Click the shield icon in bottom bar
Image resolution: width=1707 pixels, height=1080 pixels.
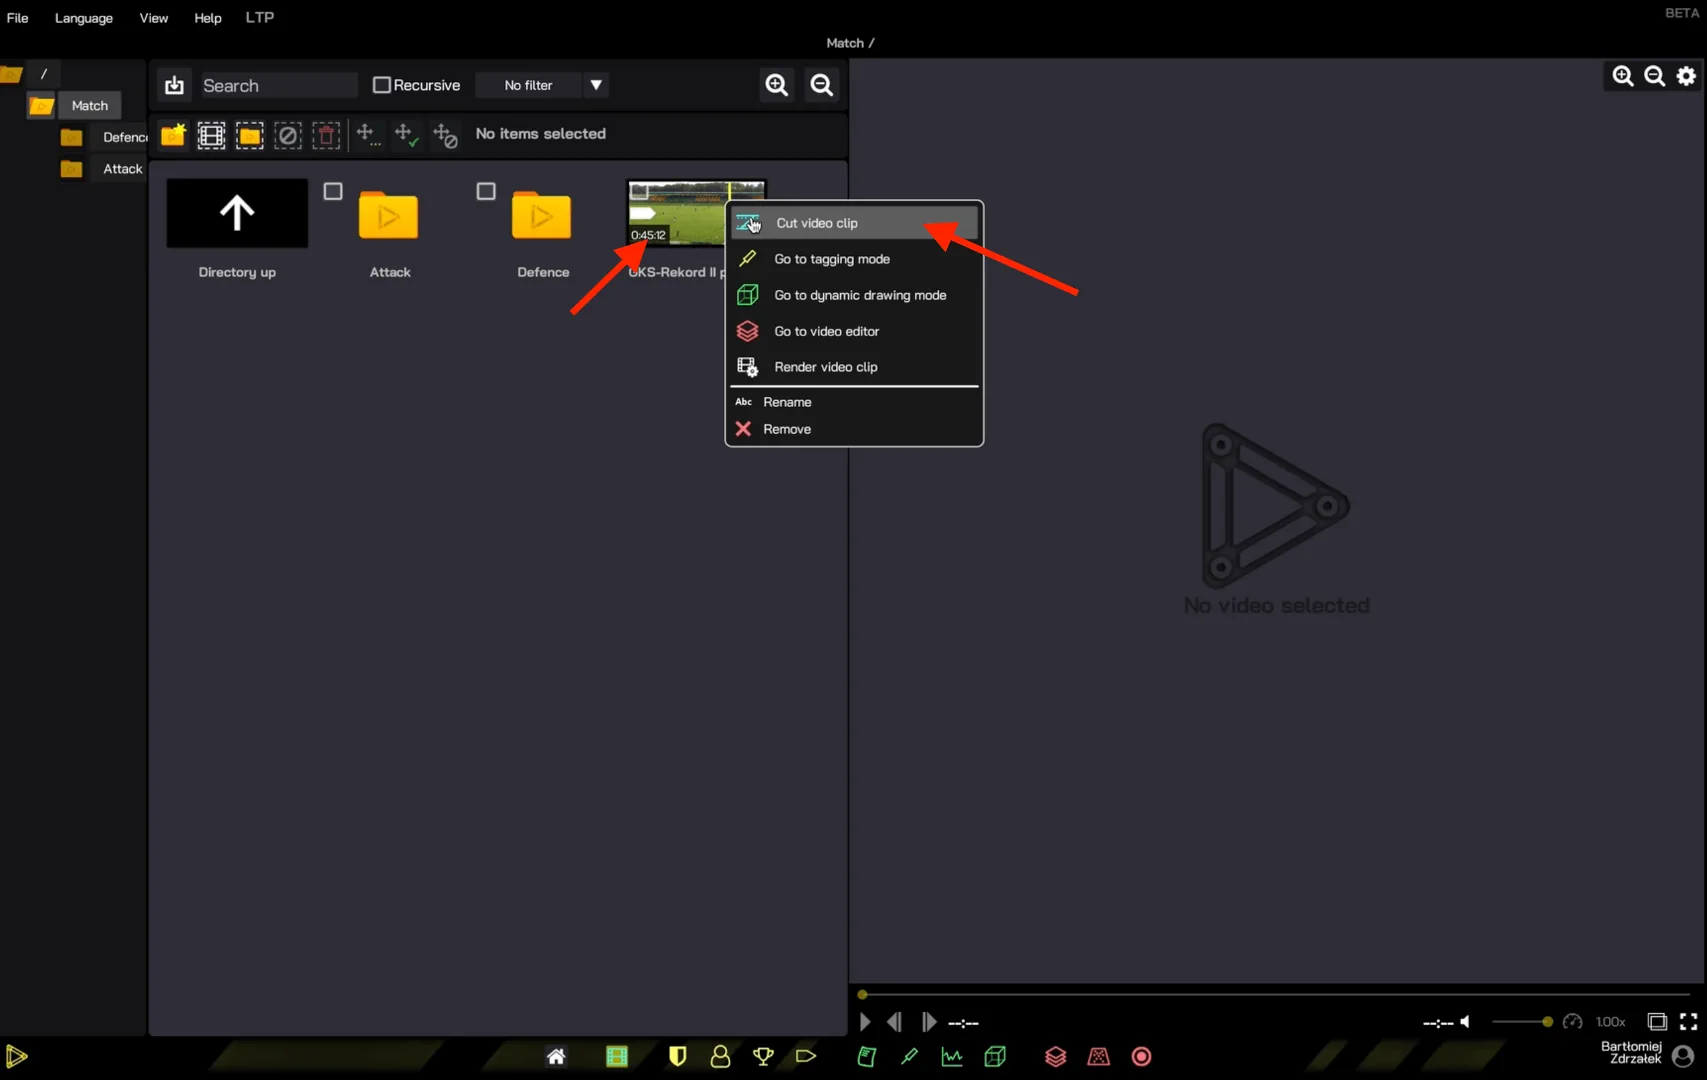678,1056
